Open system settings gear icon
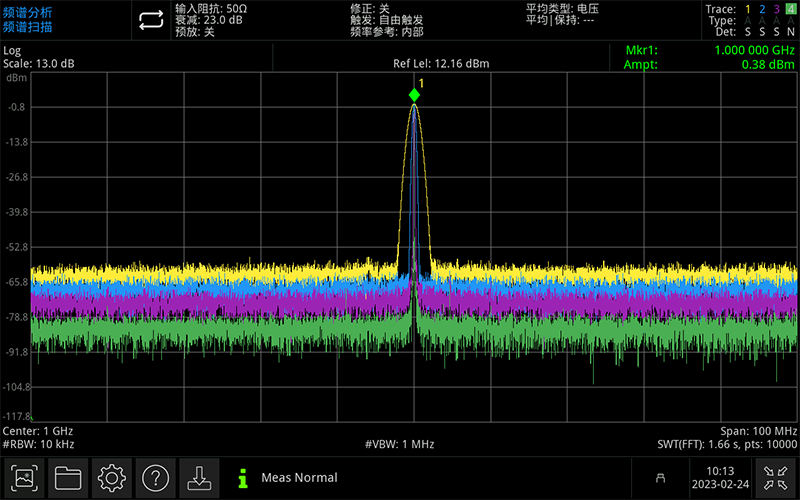800x500 pixels. tap(110, 477)
